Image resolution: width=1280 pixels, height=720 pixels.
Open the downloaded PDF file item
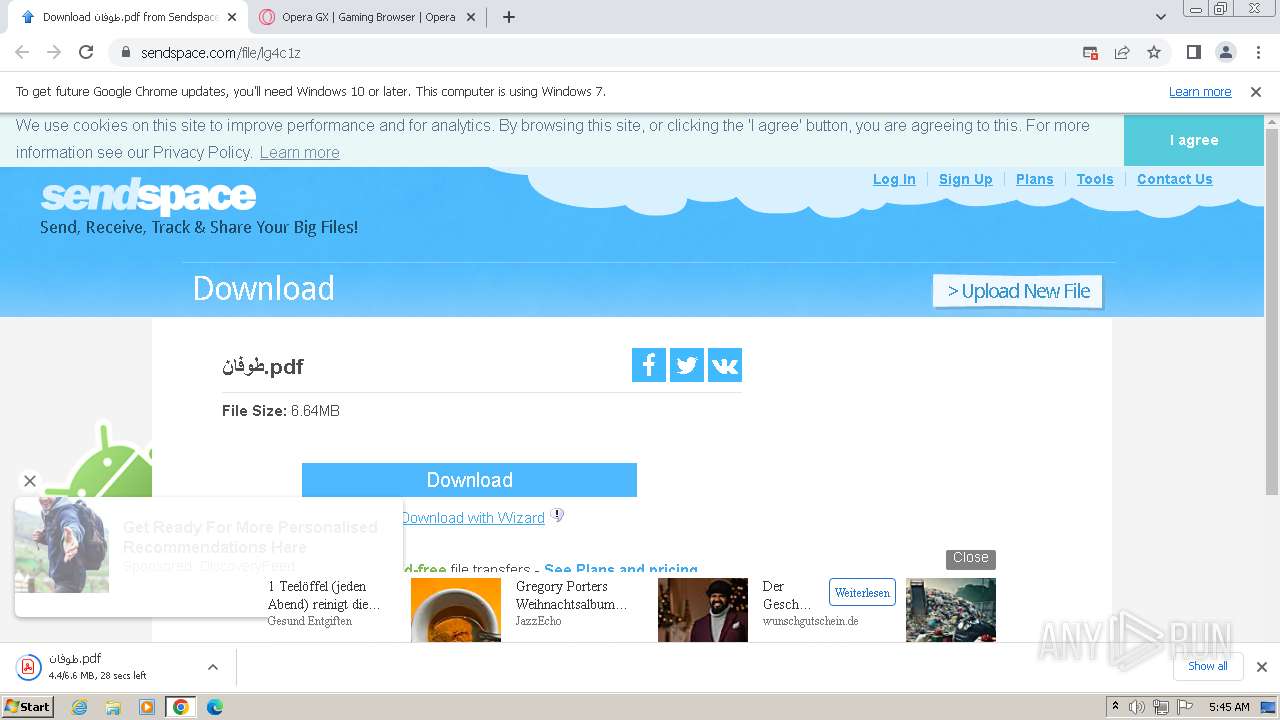[x=98, y=667]
